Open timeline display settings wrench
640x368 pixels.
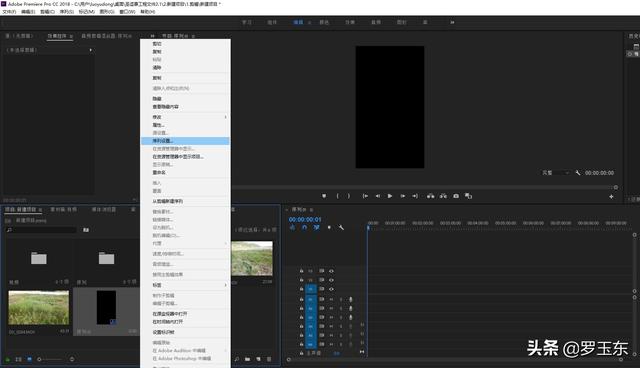point(341,228)
